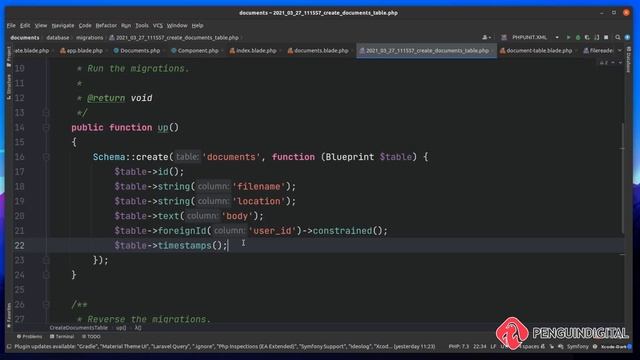The image size is (640, 360).
Task: Toggle the fold end marker on line 24
Action: tap(46, 275)
